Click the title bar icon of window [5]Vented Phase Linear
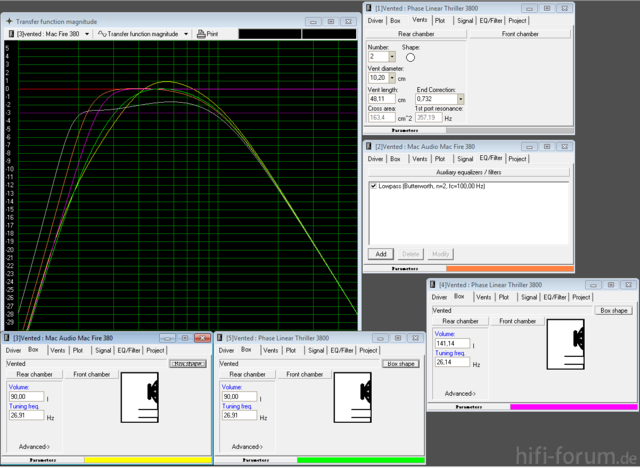The image size is (640, 468). pyautogui.click(x=220, y=338)
